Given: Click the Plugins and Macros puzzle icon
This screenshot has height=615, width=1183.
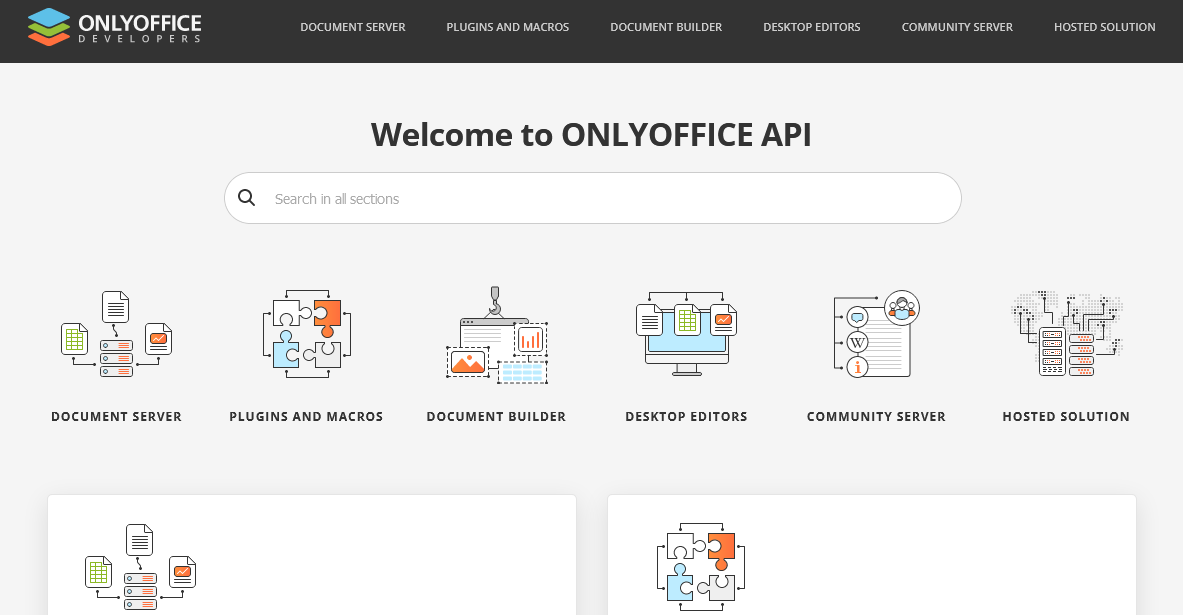Looking at the screenshot, I should click(x=306, y=334).
